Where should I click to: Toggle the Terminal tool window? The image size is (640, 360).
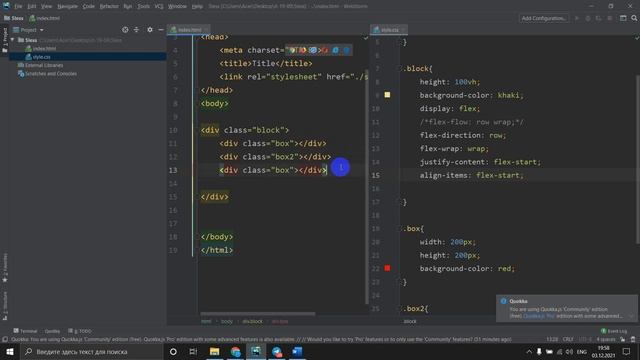[25, 331]
